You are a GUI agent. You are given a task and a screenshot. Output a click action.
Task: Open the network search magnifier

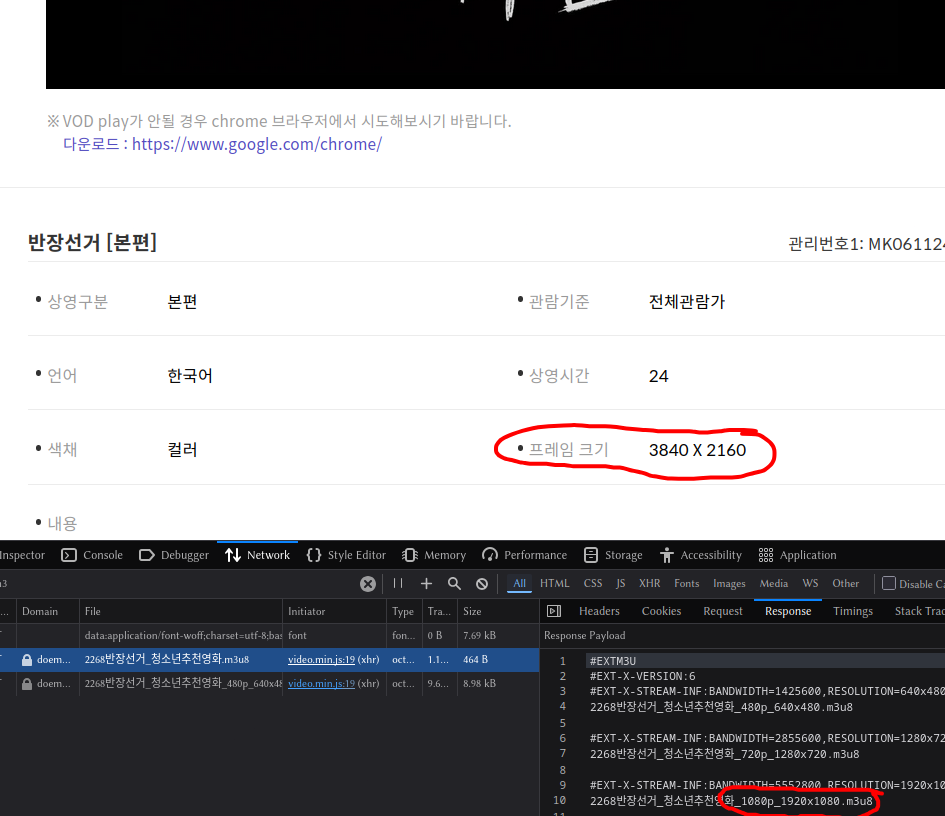pyautogui.click(x=454, y=583)
